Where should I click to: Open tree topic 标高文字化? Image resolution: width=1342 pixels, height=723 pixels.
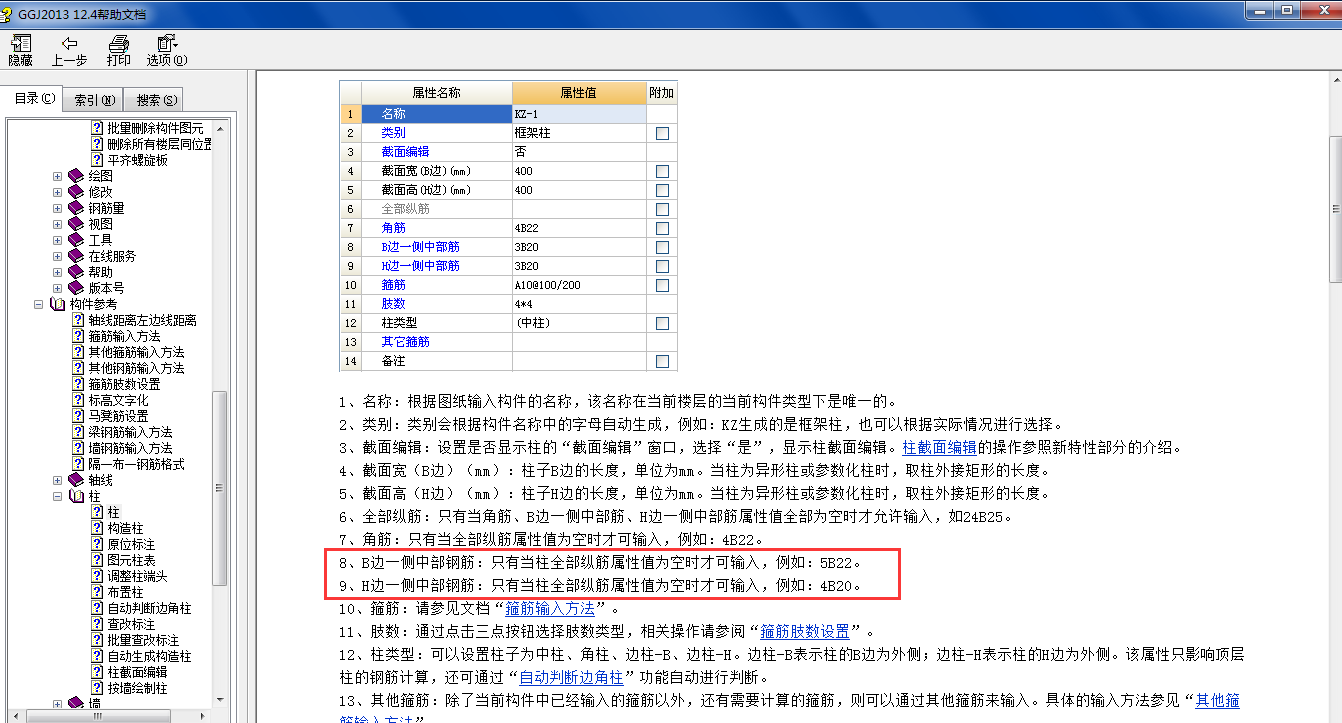click(x=118, y=400)
